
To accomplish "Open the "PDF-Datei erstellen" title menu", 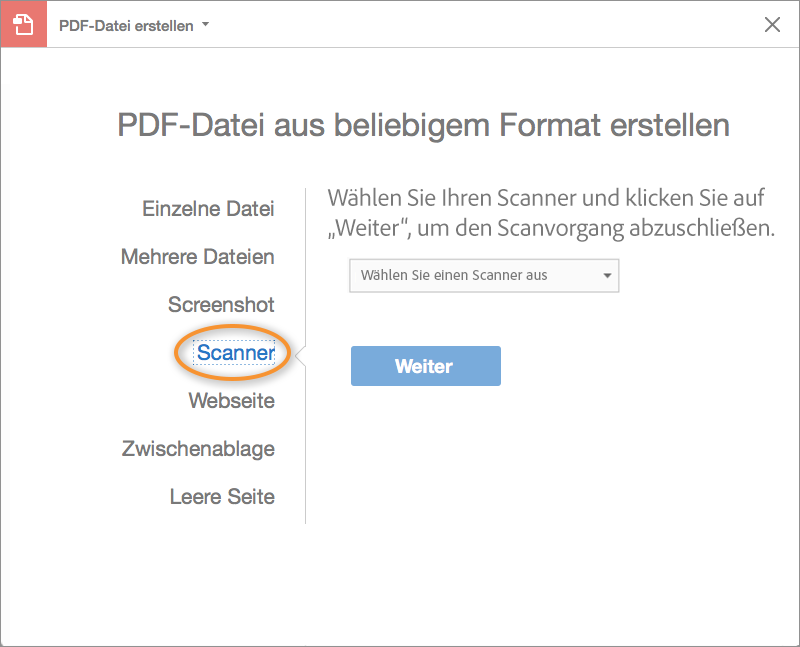I will (126, 26).
